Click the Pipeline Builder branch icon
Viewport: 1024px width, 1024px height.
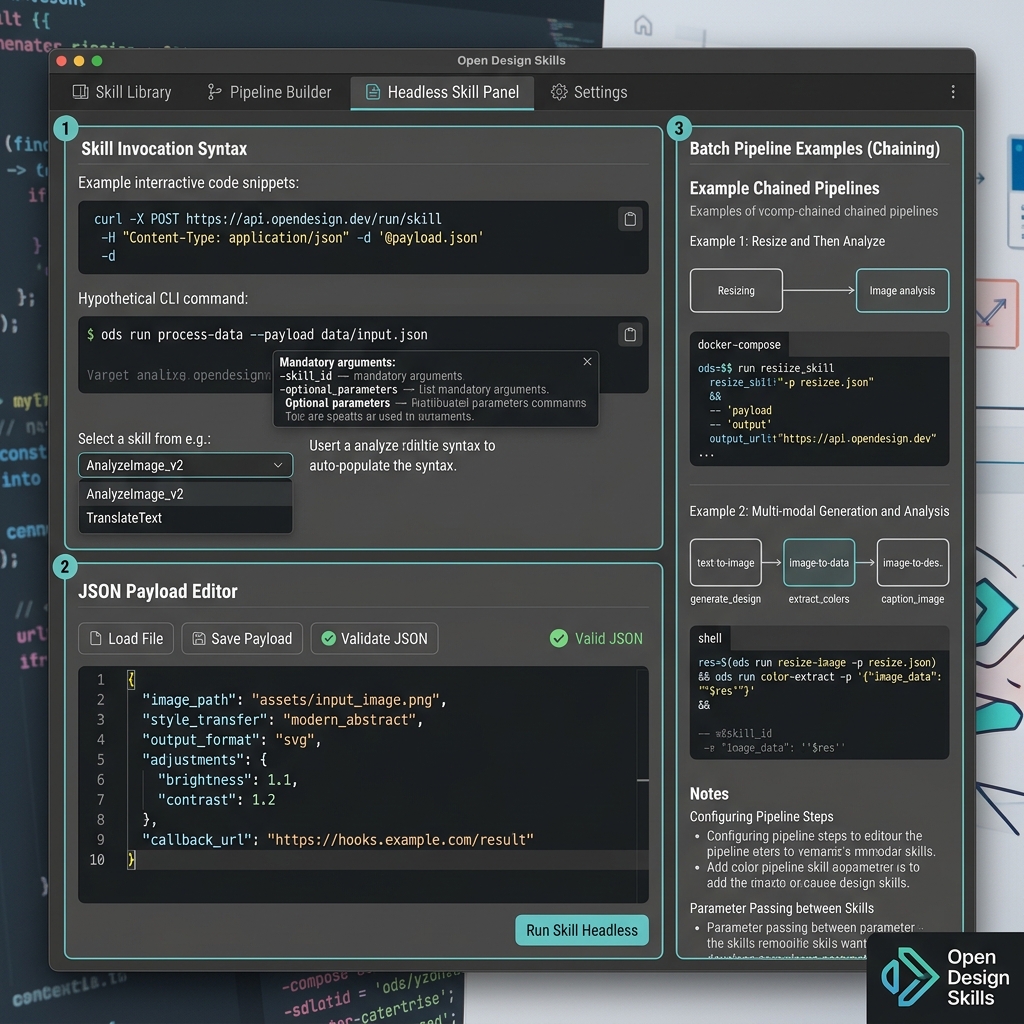point(214,92)
